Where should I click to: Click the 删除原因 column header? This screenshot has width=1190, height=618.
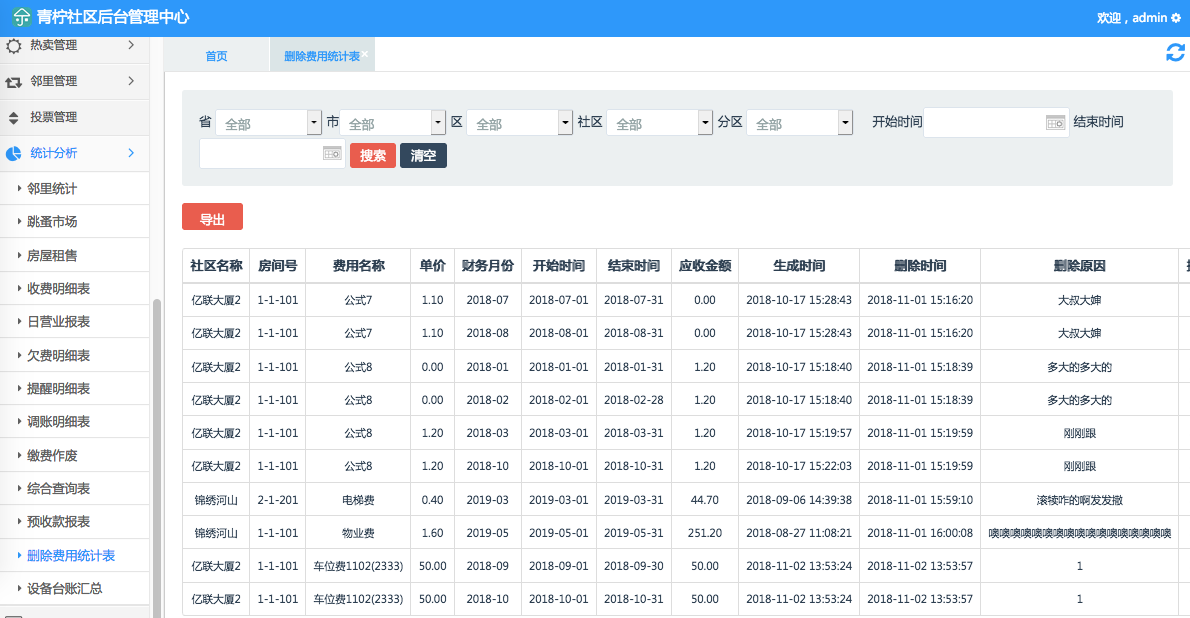pos(1079,266)
